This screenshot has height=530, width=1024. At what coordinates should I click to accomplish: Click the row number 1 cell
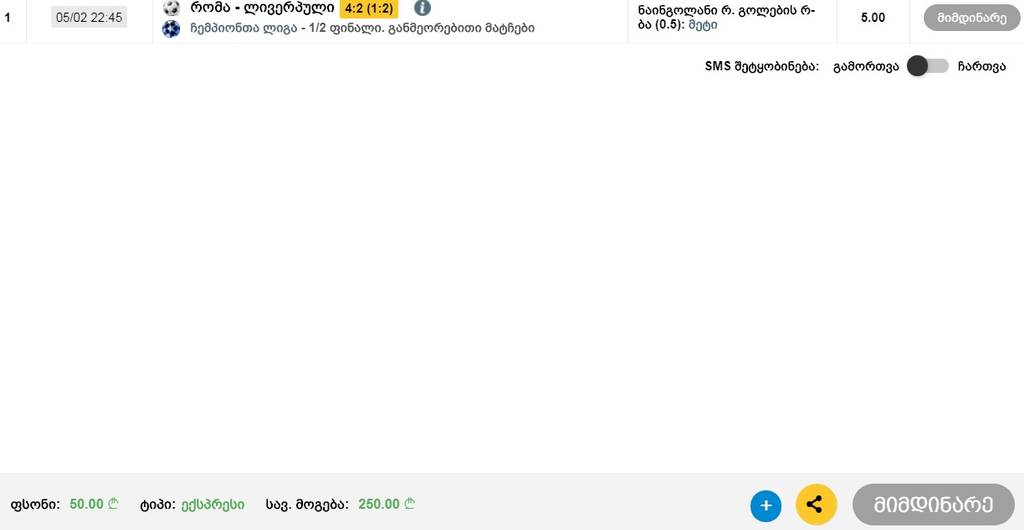click(x=7, y=18)
